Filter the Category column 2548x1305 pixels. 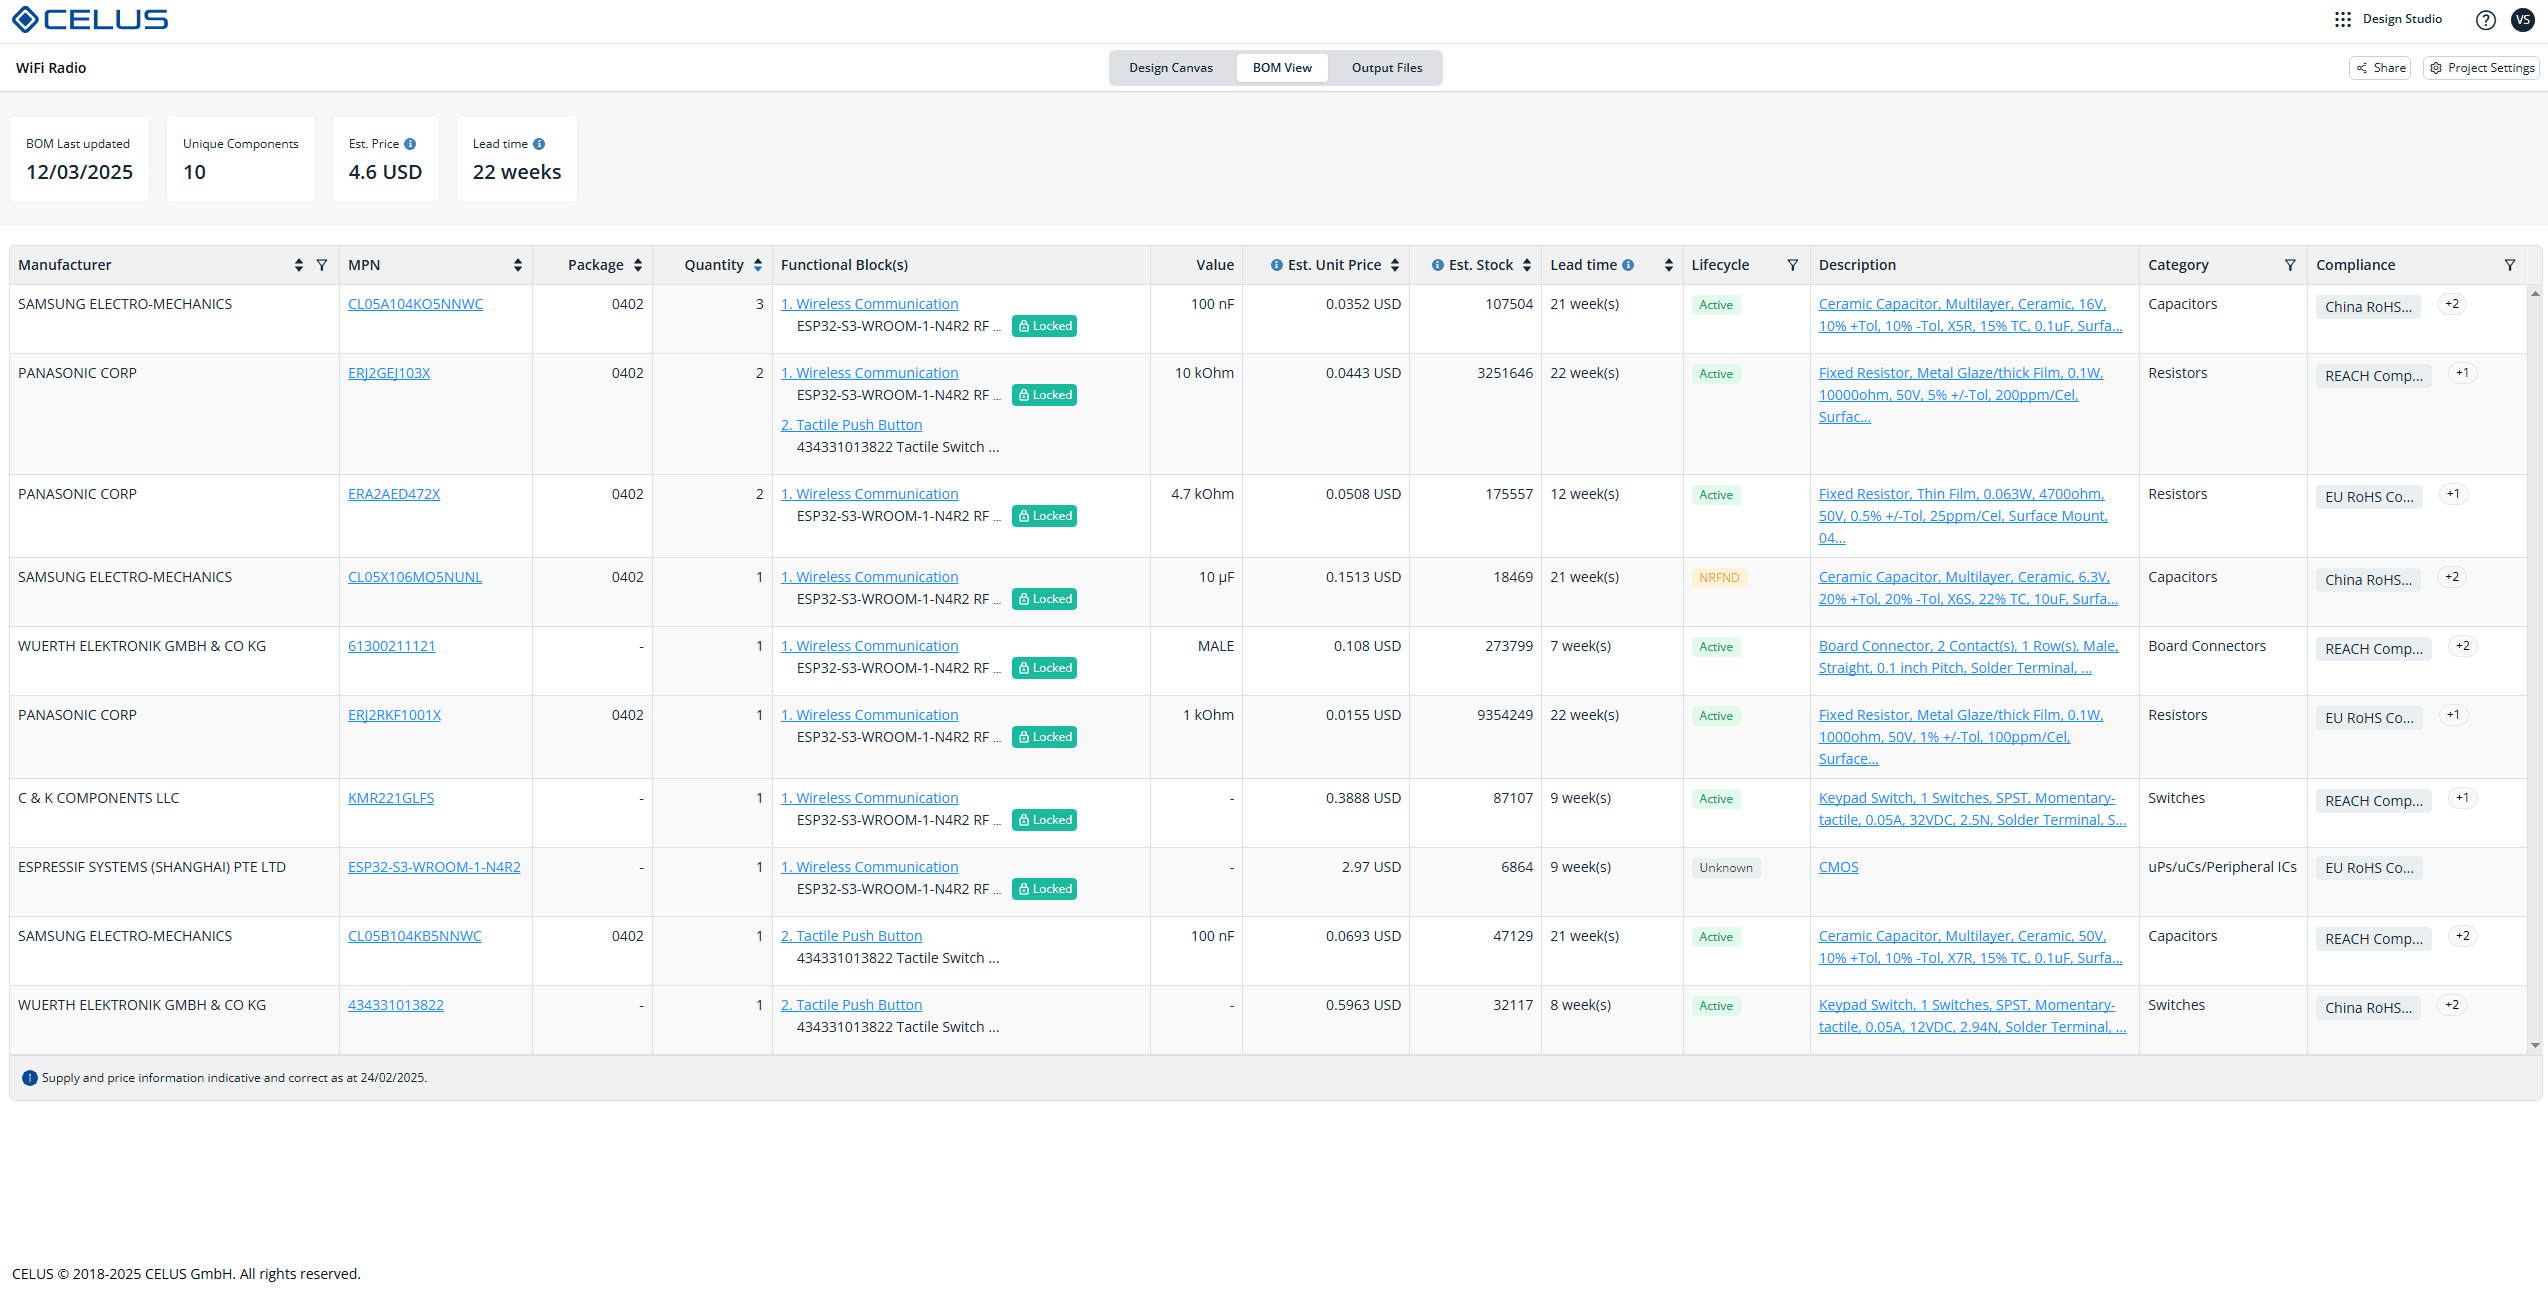click(x=2290, y=265)
